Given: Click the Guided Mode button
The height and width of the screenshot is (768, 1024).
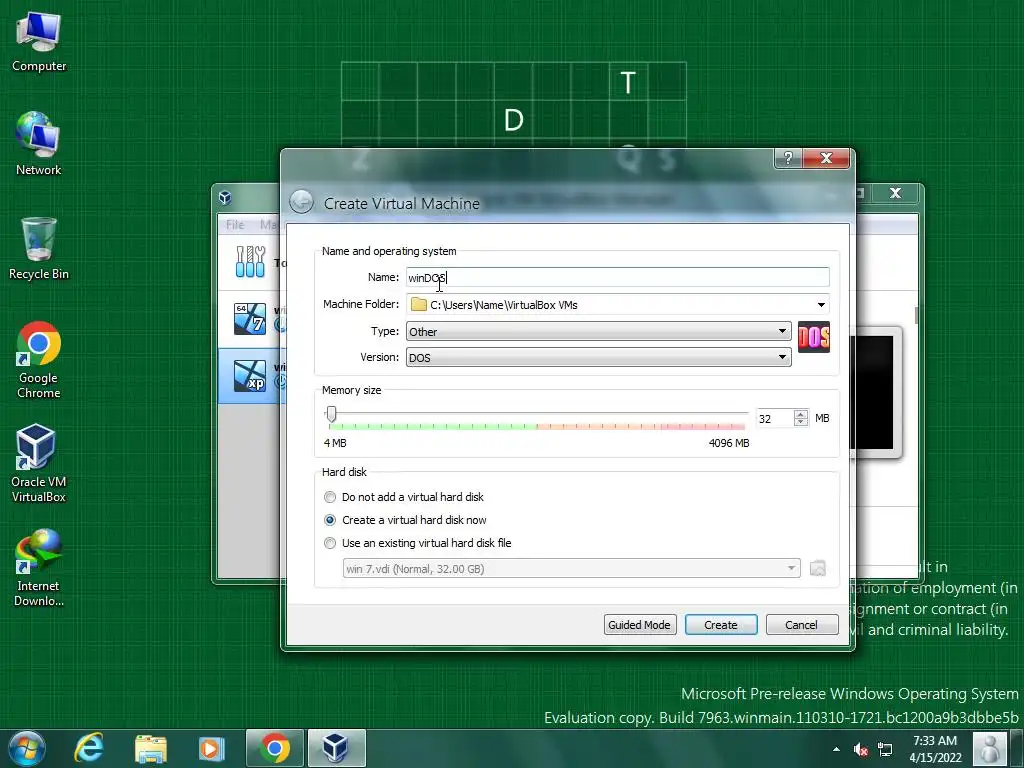Looking at the screenshot, I should pyautogui.click(x=640, y=625).
